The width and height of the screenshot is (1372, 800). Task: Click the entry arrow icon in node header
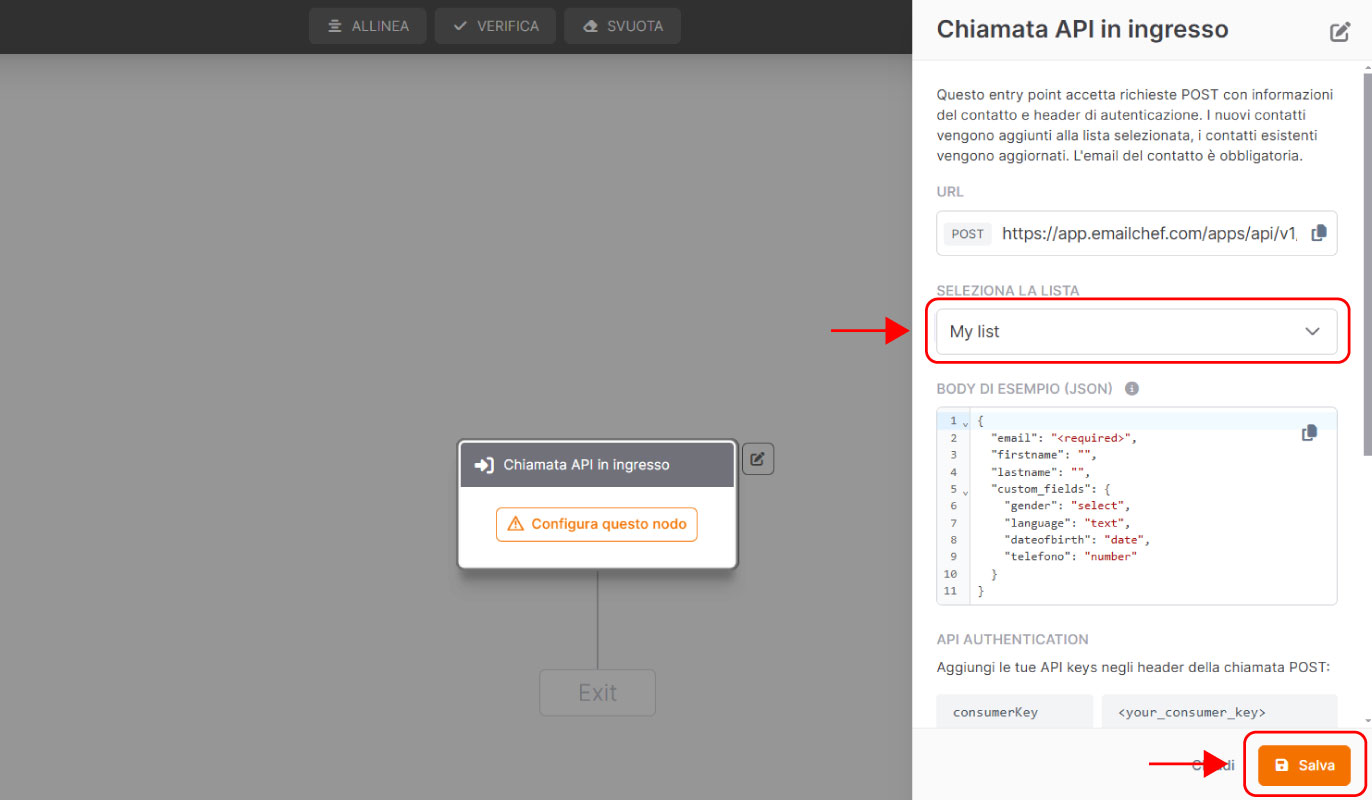(x=484, y=465)
